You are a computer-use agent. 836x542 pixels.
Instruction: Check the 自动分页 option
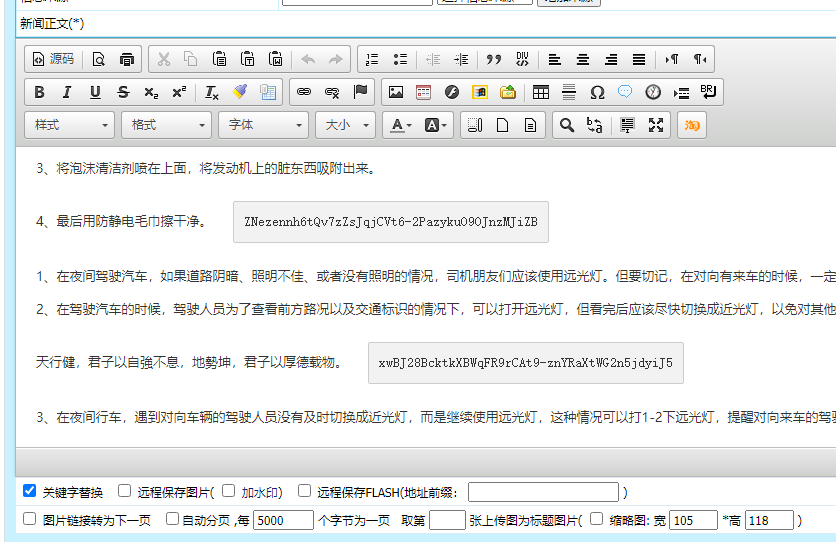coord(173,519)
